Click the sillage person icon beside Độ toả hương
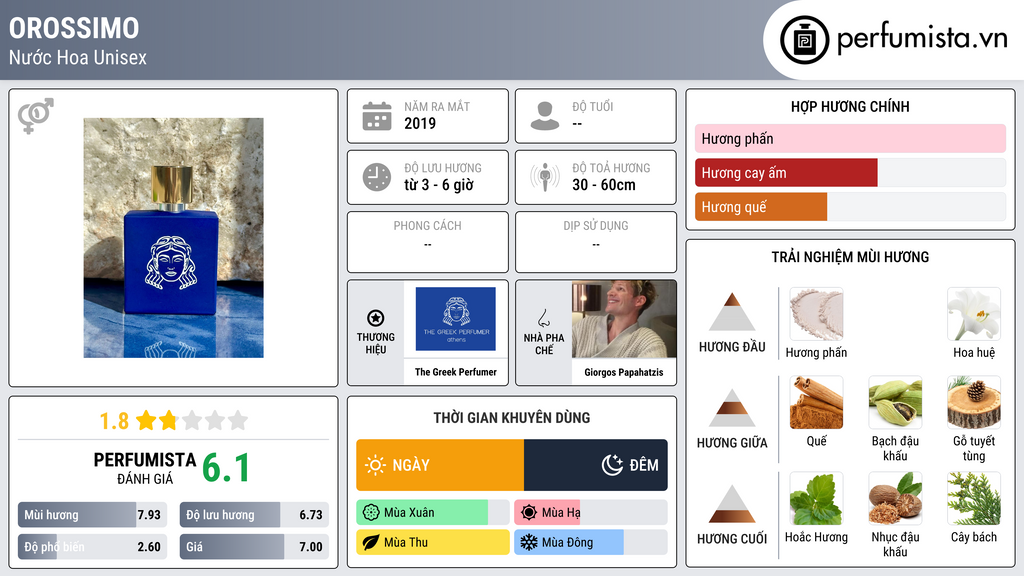This screenshot has height=576, width=1024. (545, 177)
